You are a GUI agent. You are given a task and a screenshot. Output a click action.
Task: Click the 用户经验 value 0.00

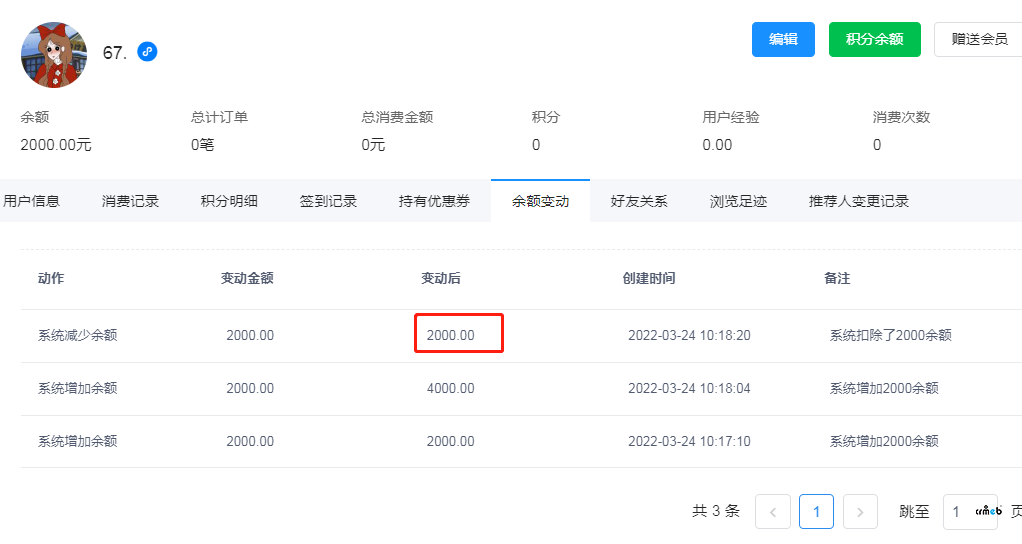pos(717,145)
